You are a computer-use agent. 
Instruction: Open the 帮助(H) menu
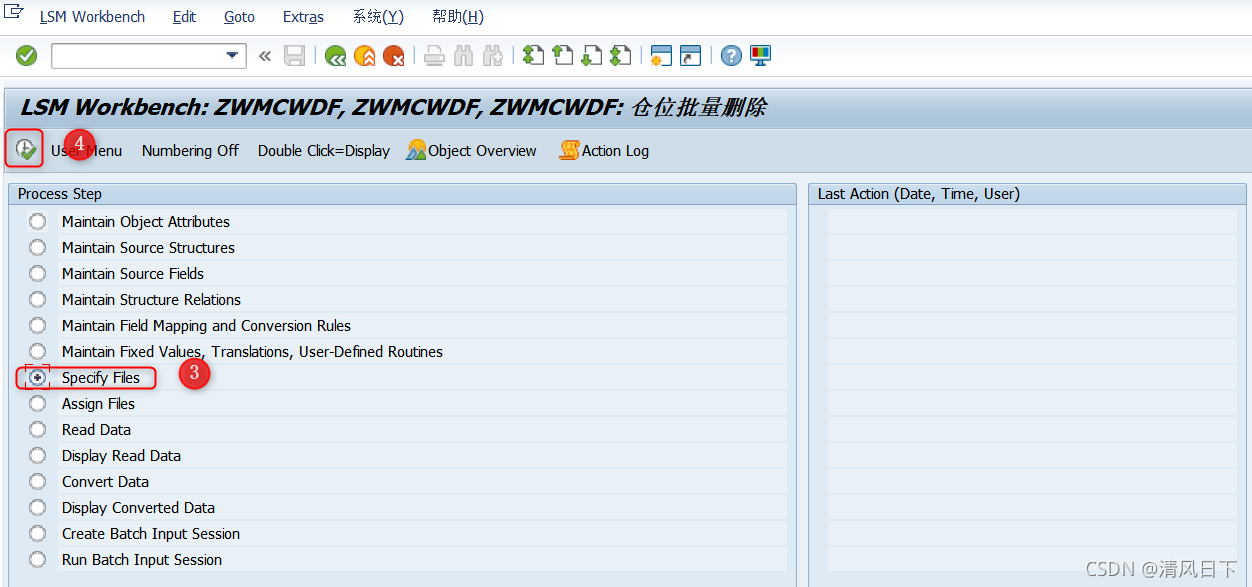(458, 17)
